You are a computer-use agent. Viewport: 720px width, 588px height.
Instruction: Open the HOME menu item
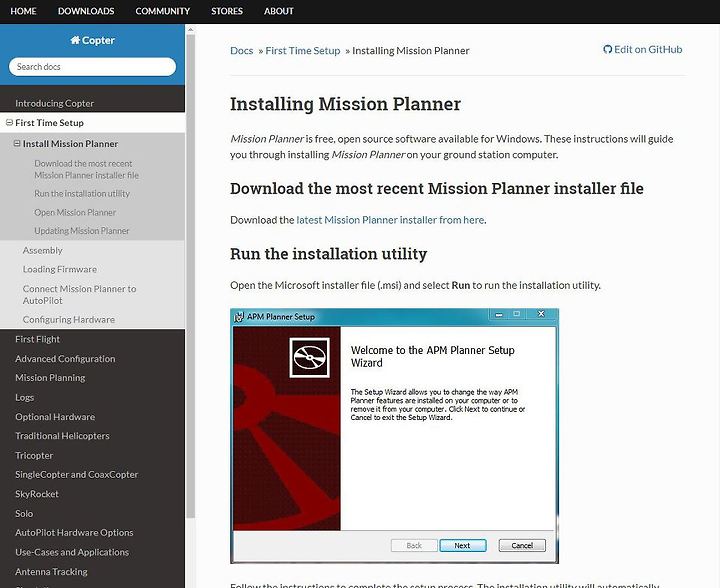[x=23, y=11]
